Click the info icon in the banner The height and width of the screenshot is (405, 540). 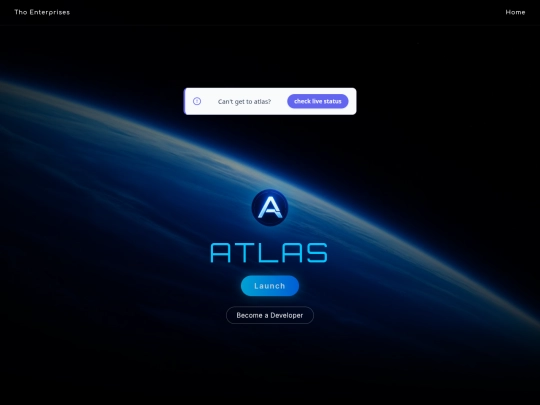pos(197,101)
